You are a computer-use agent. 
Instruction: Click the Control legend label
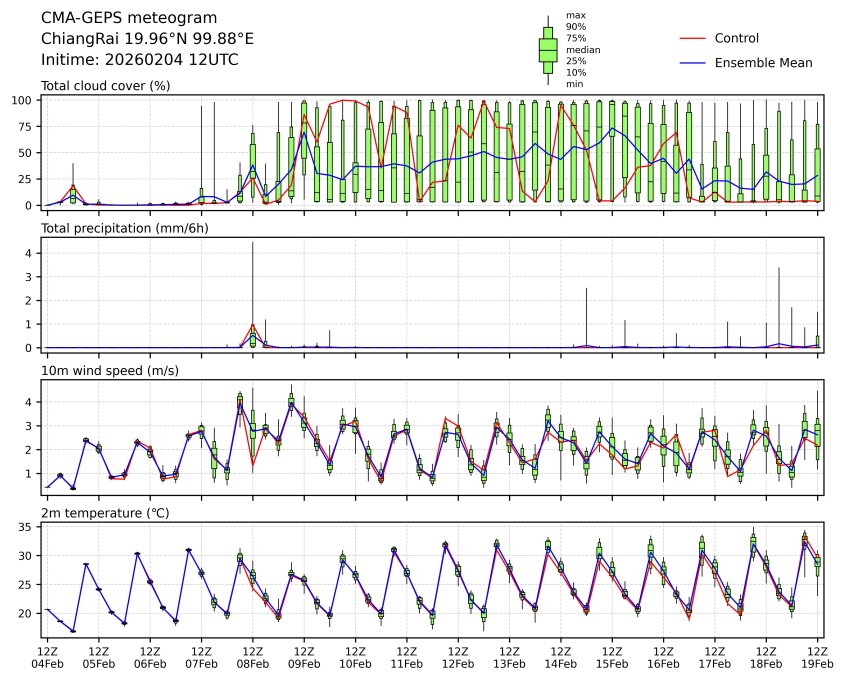[x=736, y=38]
